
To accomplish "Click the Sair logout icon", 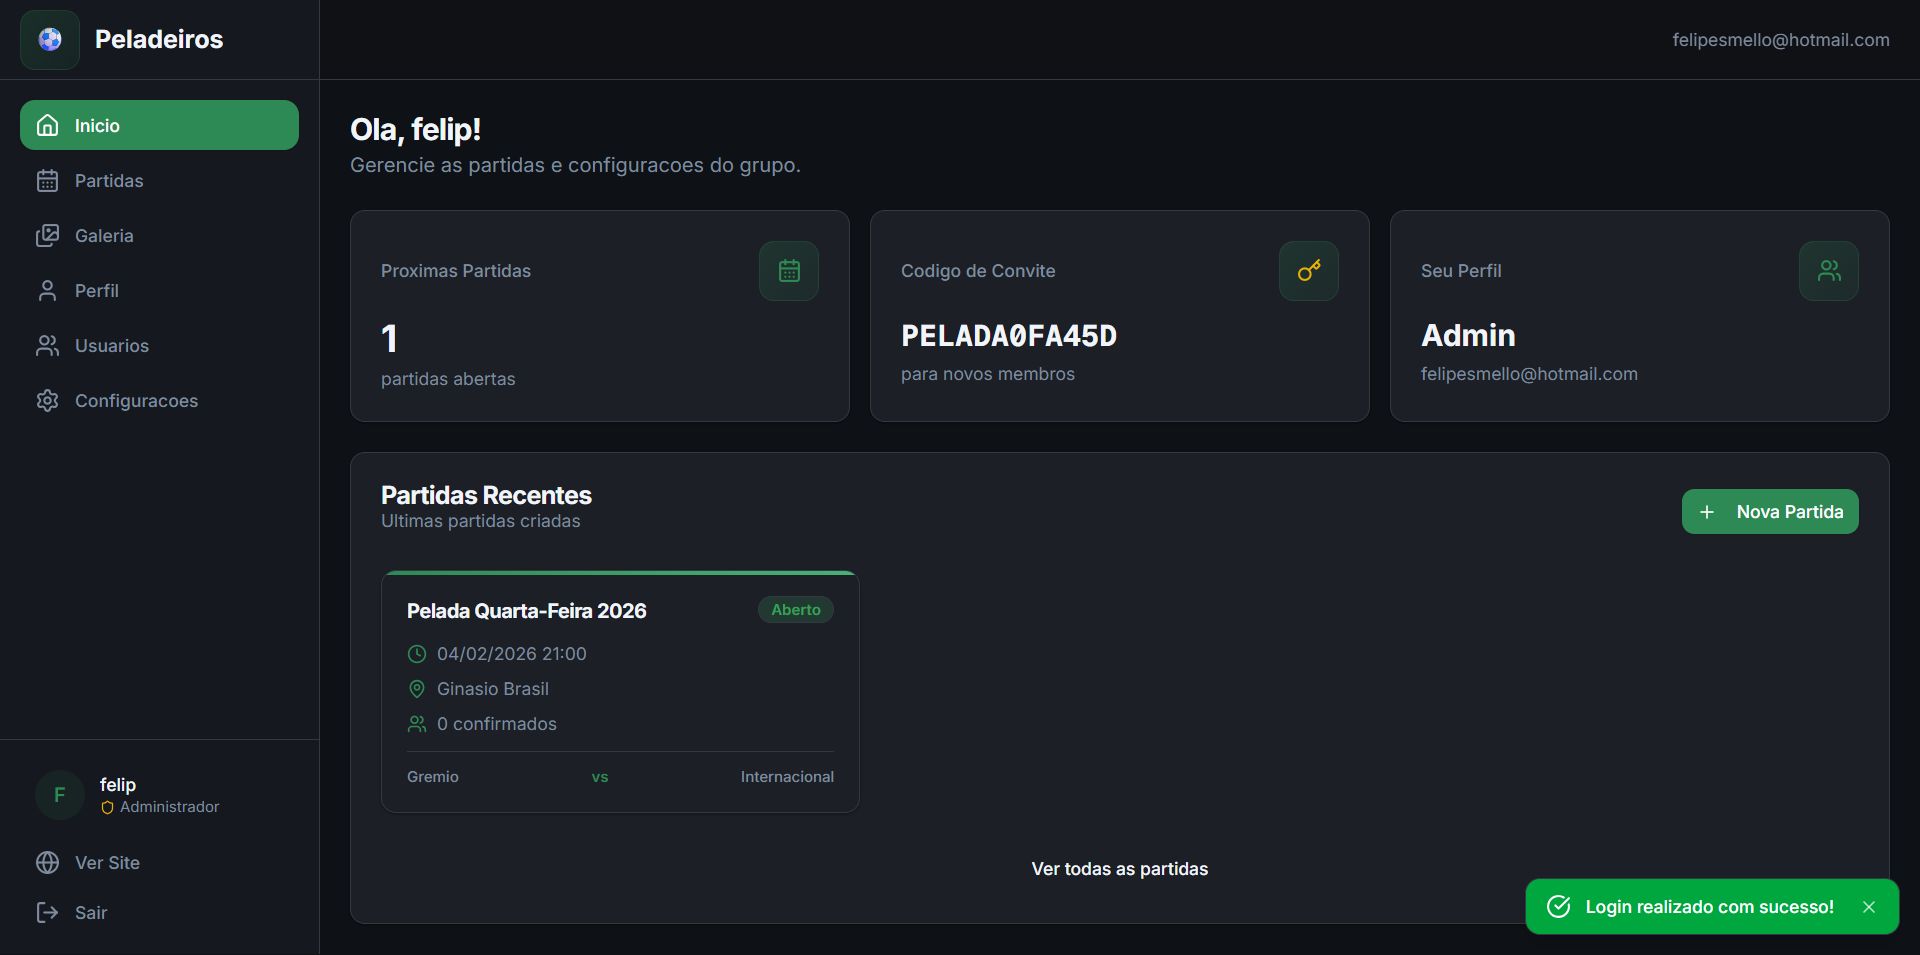I will (44, 912).
